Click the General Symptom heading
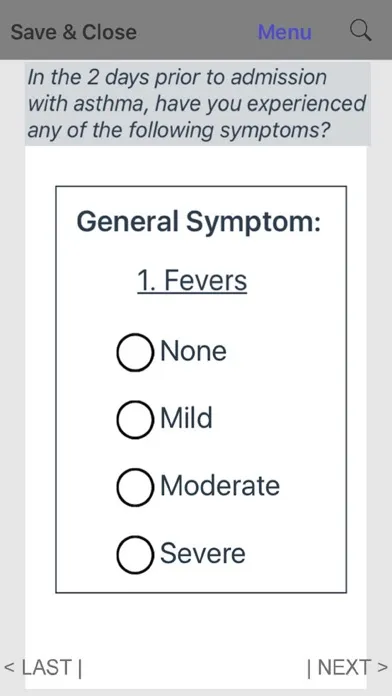This screenshot has height=696, width=392. click(198, 221)
